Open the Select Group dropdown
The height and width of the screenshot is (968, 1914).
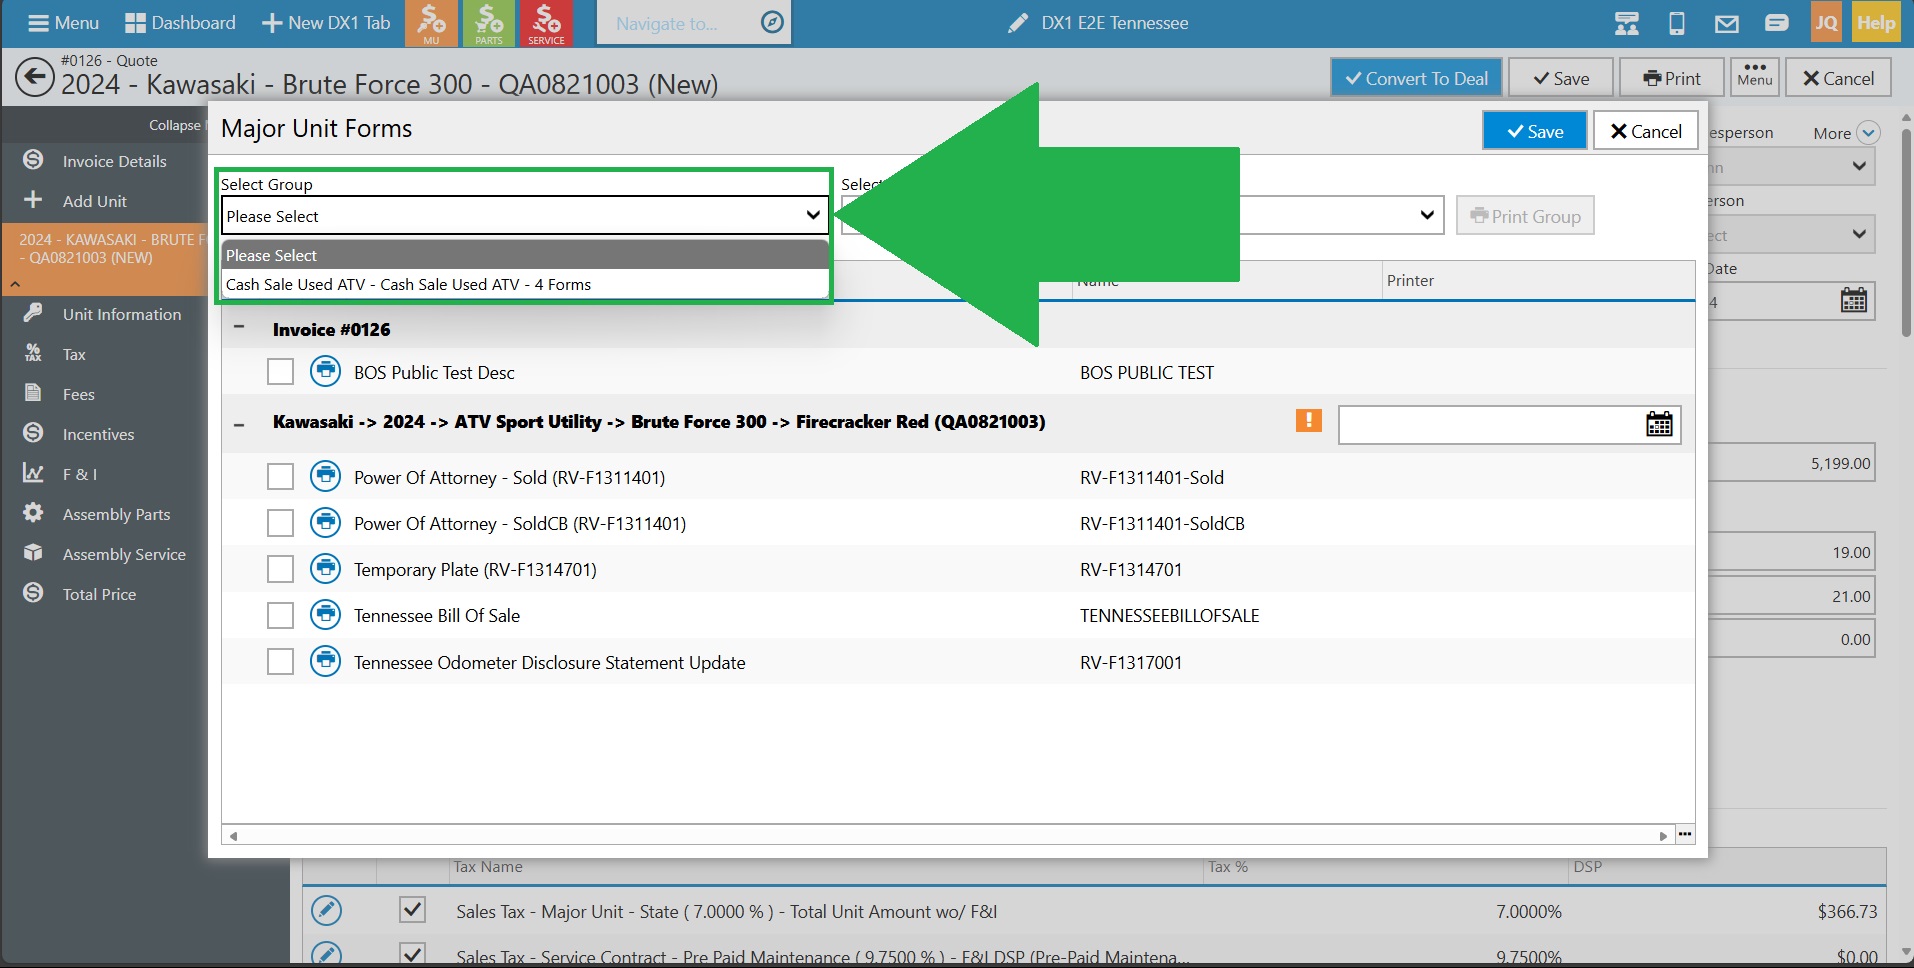pyautogui.click(x=525, y=215)
